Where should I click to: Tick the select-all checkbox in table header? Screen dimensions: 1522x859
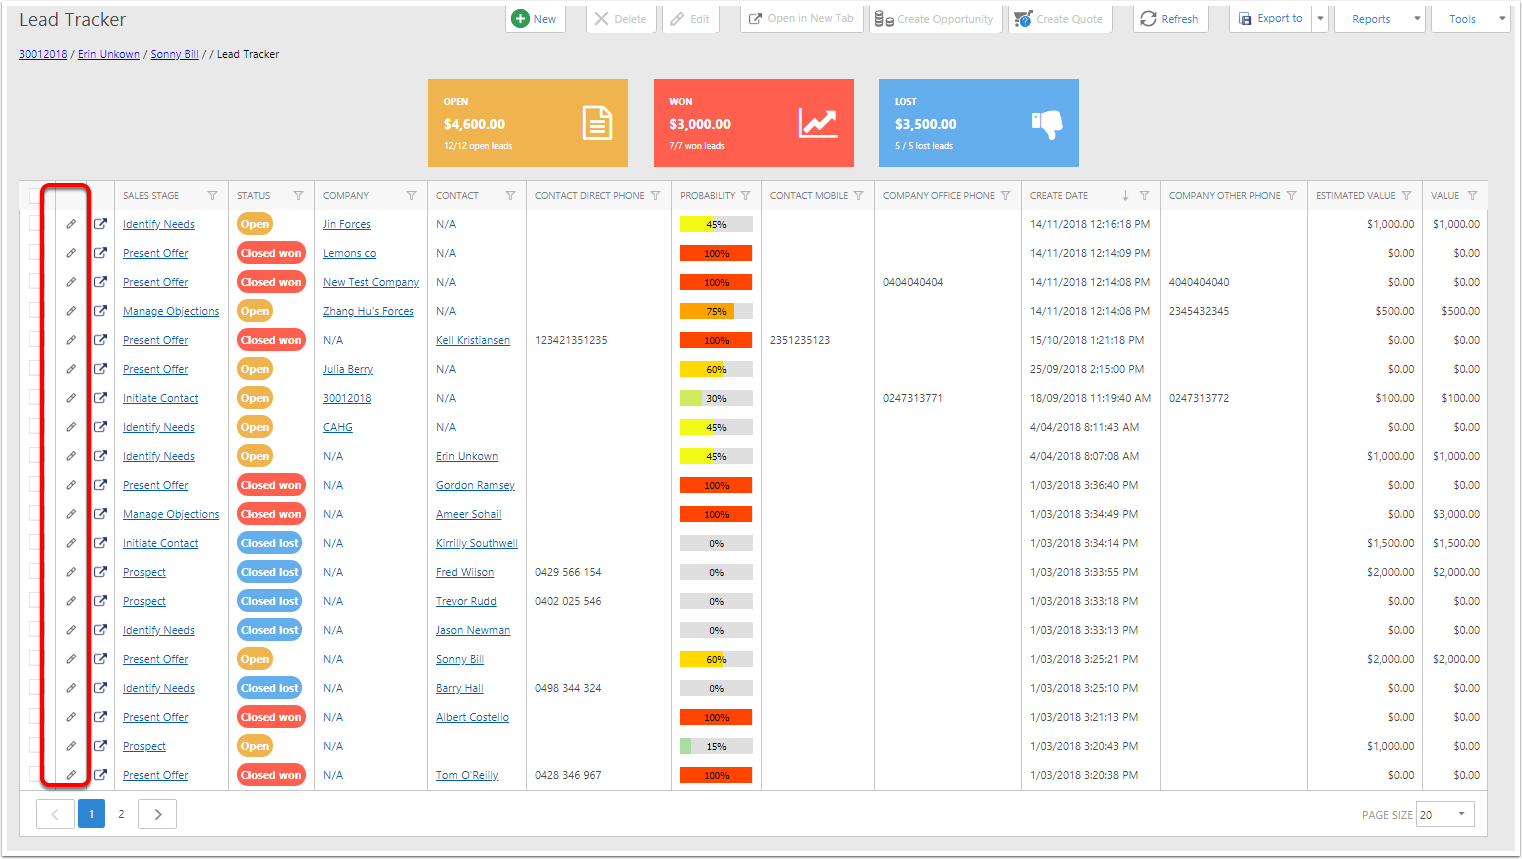35,196
